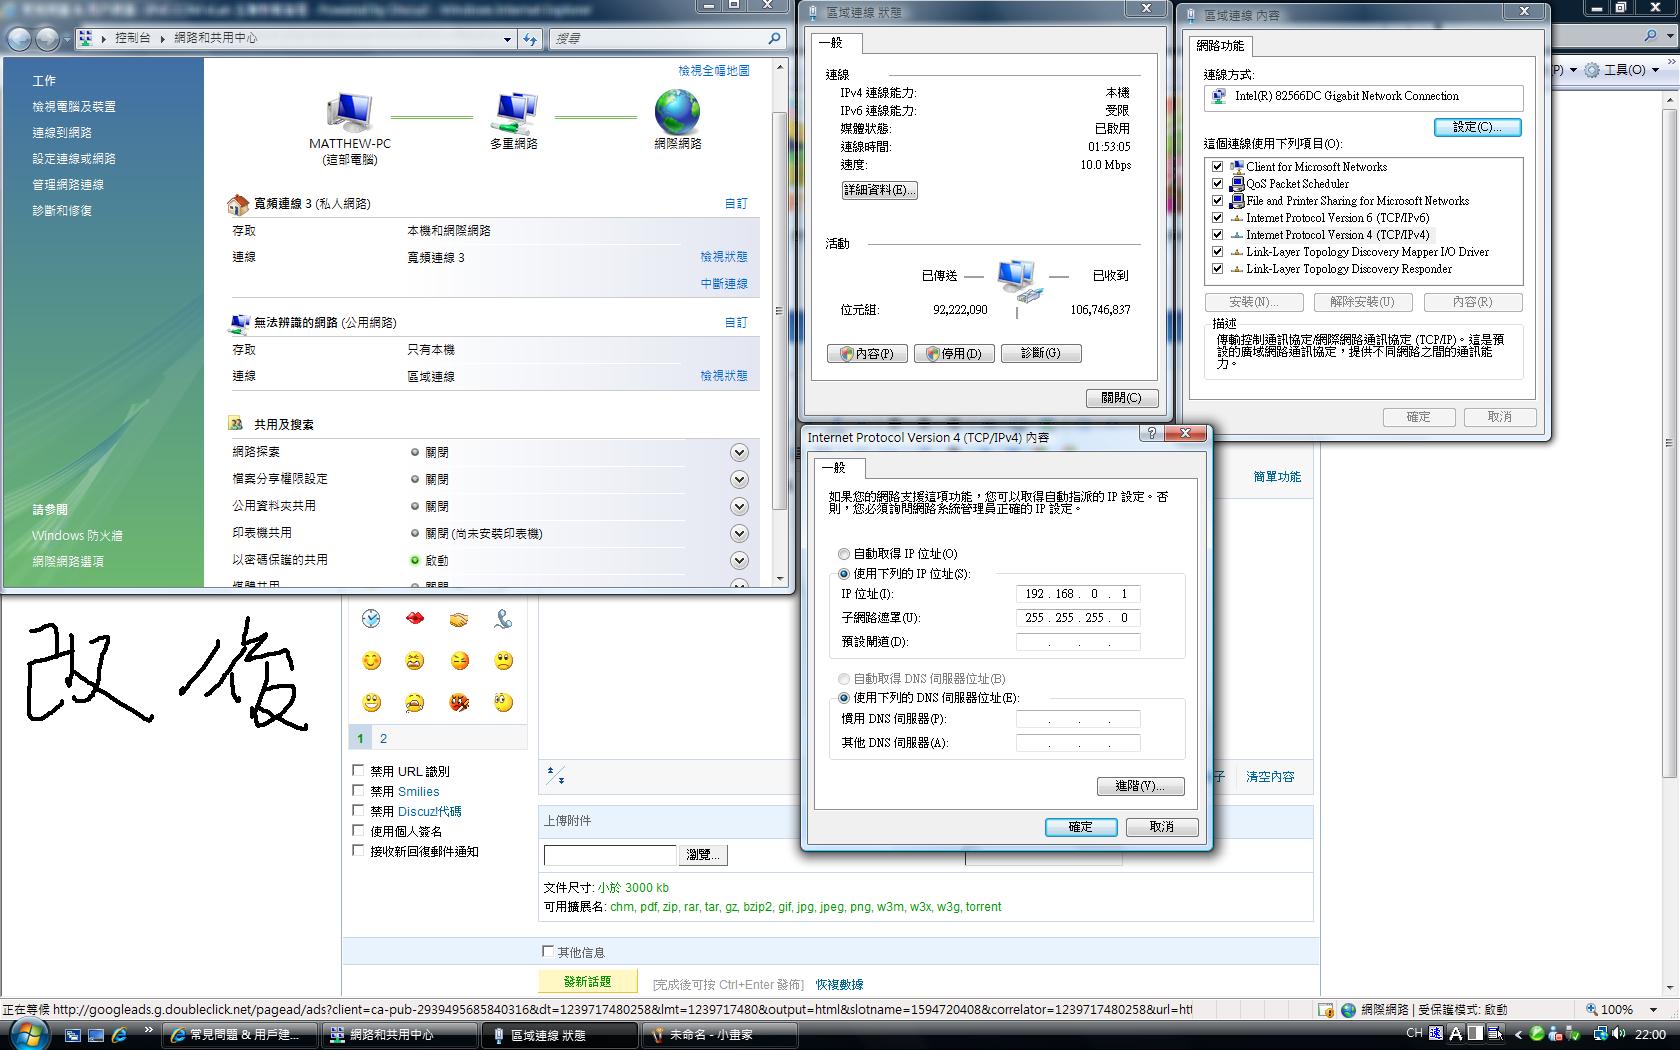The width and height of the screenshot is (1680, 1050).
Task: Click 設定(C)... adapter configure button
Action: pyautogui.click(x=1477, y=127)
